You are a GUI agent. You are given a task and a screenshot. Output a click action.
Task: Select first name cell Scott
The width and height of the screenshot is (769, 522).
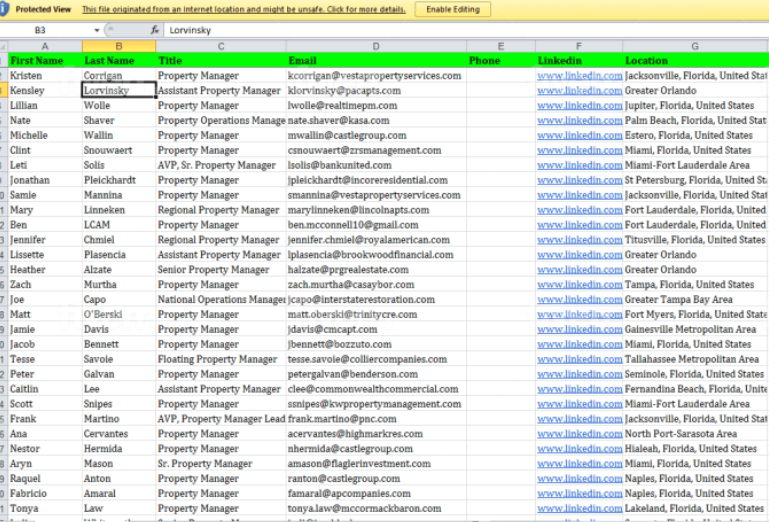click(x=45, y=404)
